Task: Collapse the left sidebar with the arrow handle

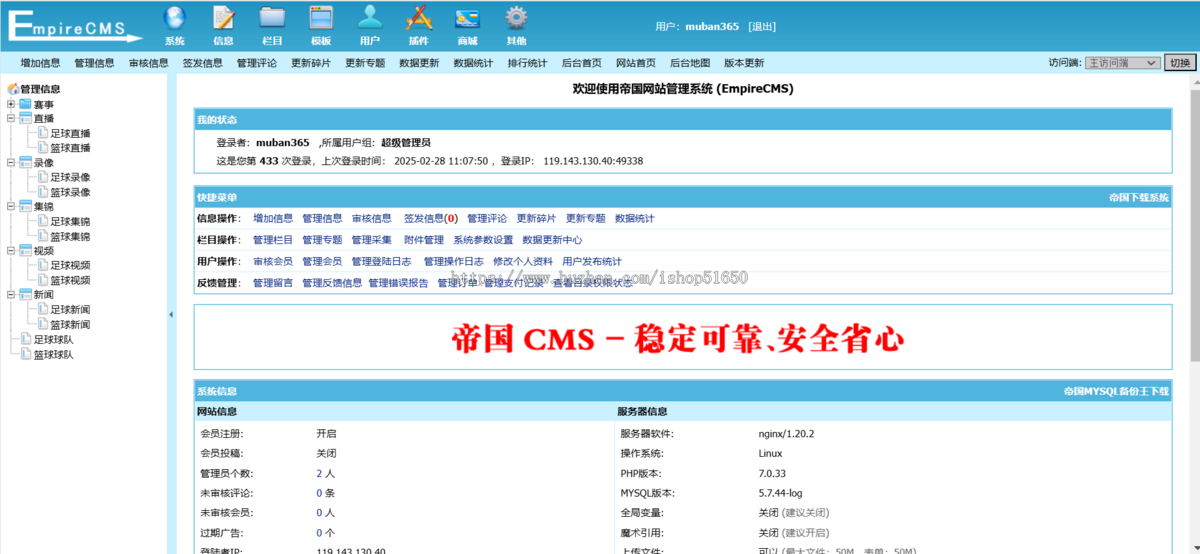Action: tap(170, 314)
